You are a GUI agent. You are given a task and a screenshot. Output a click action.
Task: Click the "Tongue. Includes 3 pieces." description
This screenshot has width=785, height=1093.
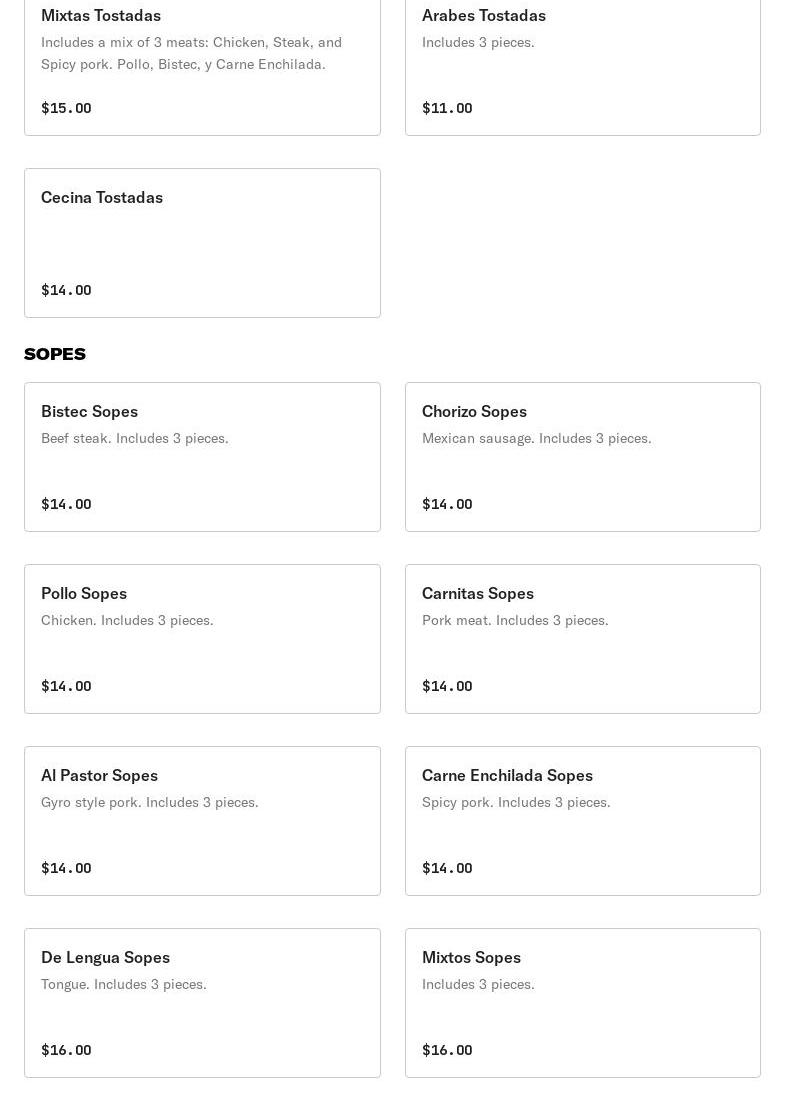point(124,984)
